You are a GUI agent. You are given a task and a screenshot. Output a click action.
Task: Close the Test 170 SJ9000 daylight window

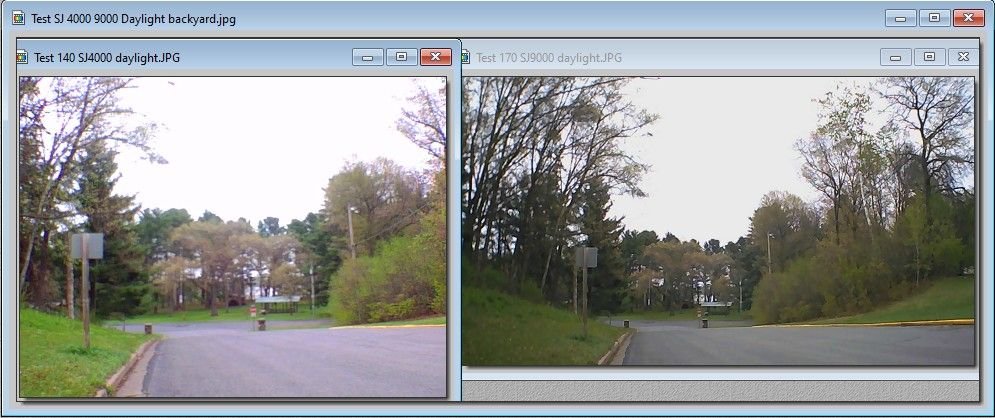click(x=963, y=57)
